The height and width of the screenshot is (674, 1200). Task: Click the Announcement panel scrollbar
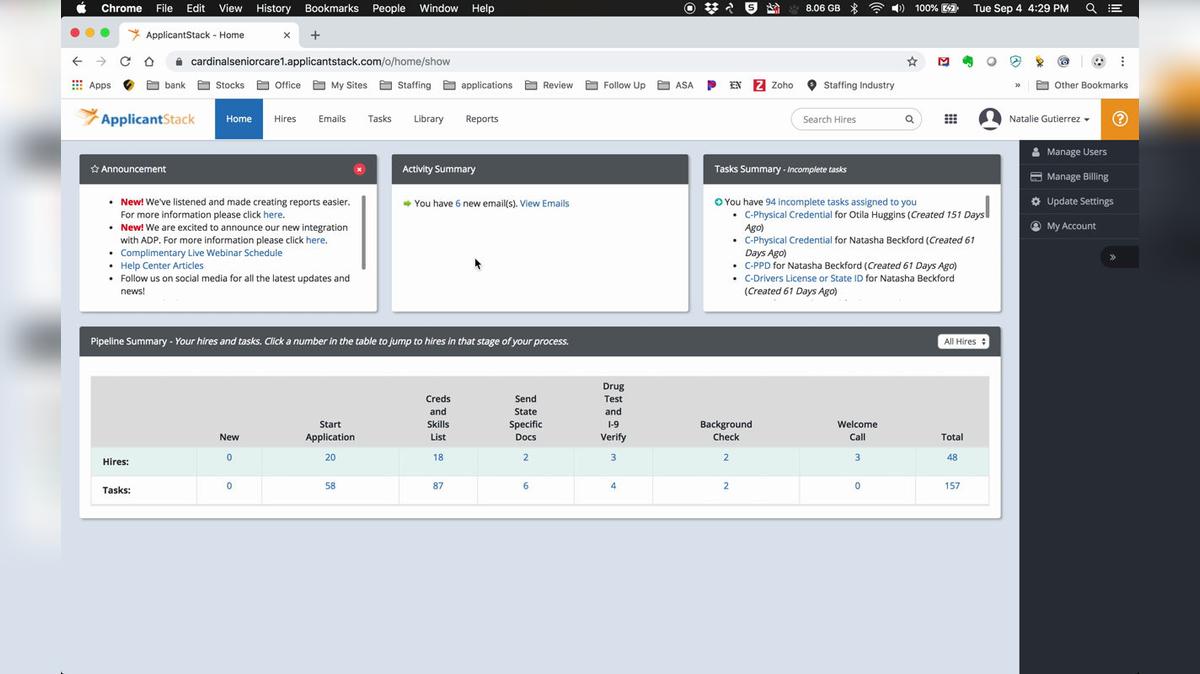[363, 232]
